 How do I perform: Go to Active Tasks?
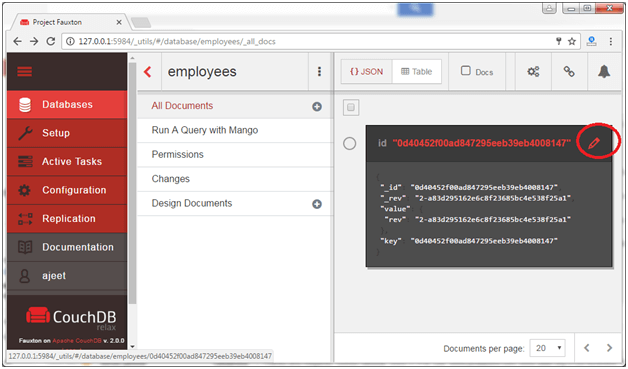coord(67,161)
